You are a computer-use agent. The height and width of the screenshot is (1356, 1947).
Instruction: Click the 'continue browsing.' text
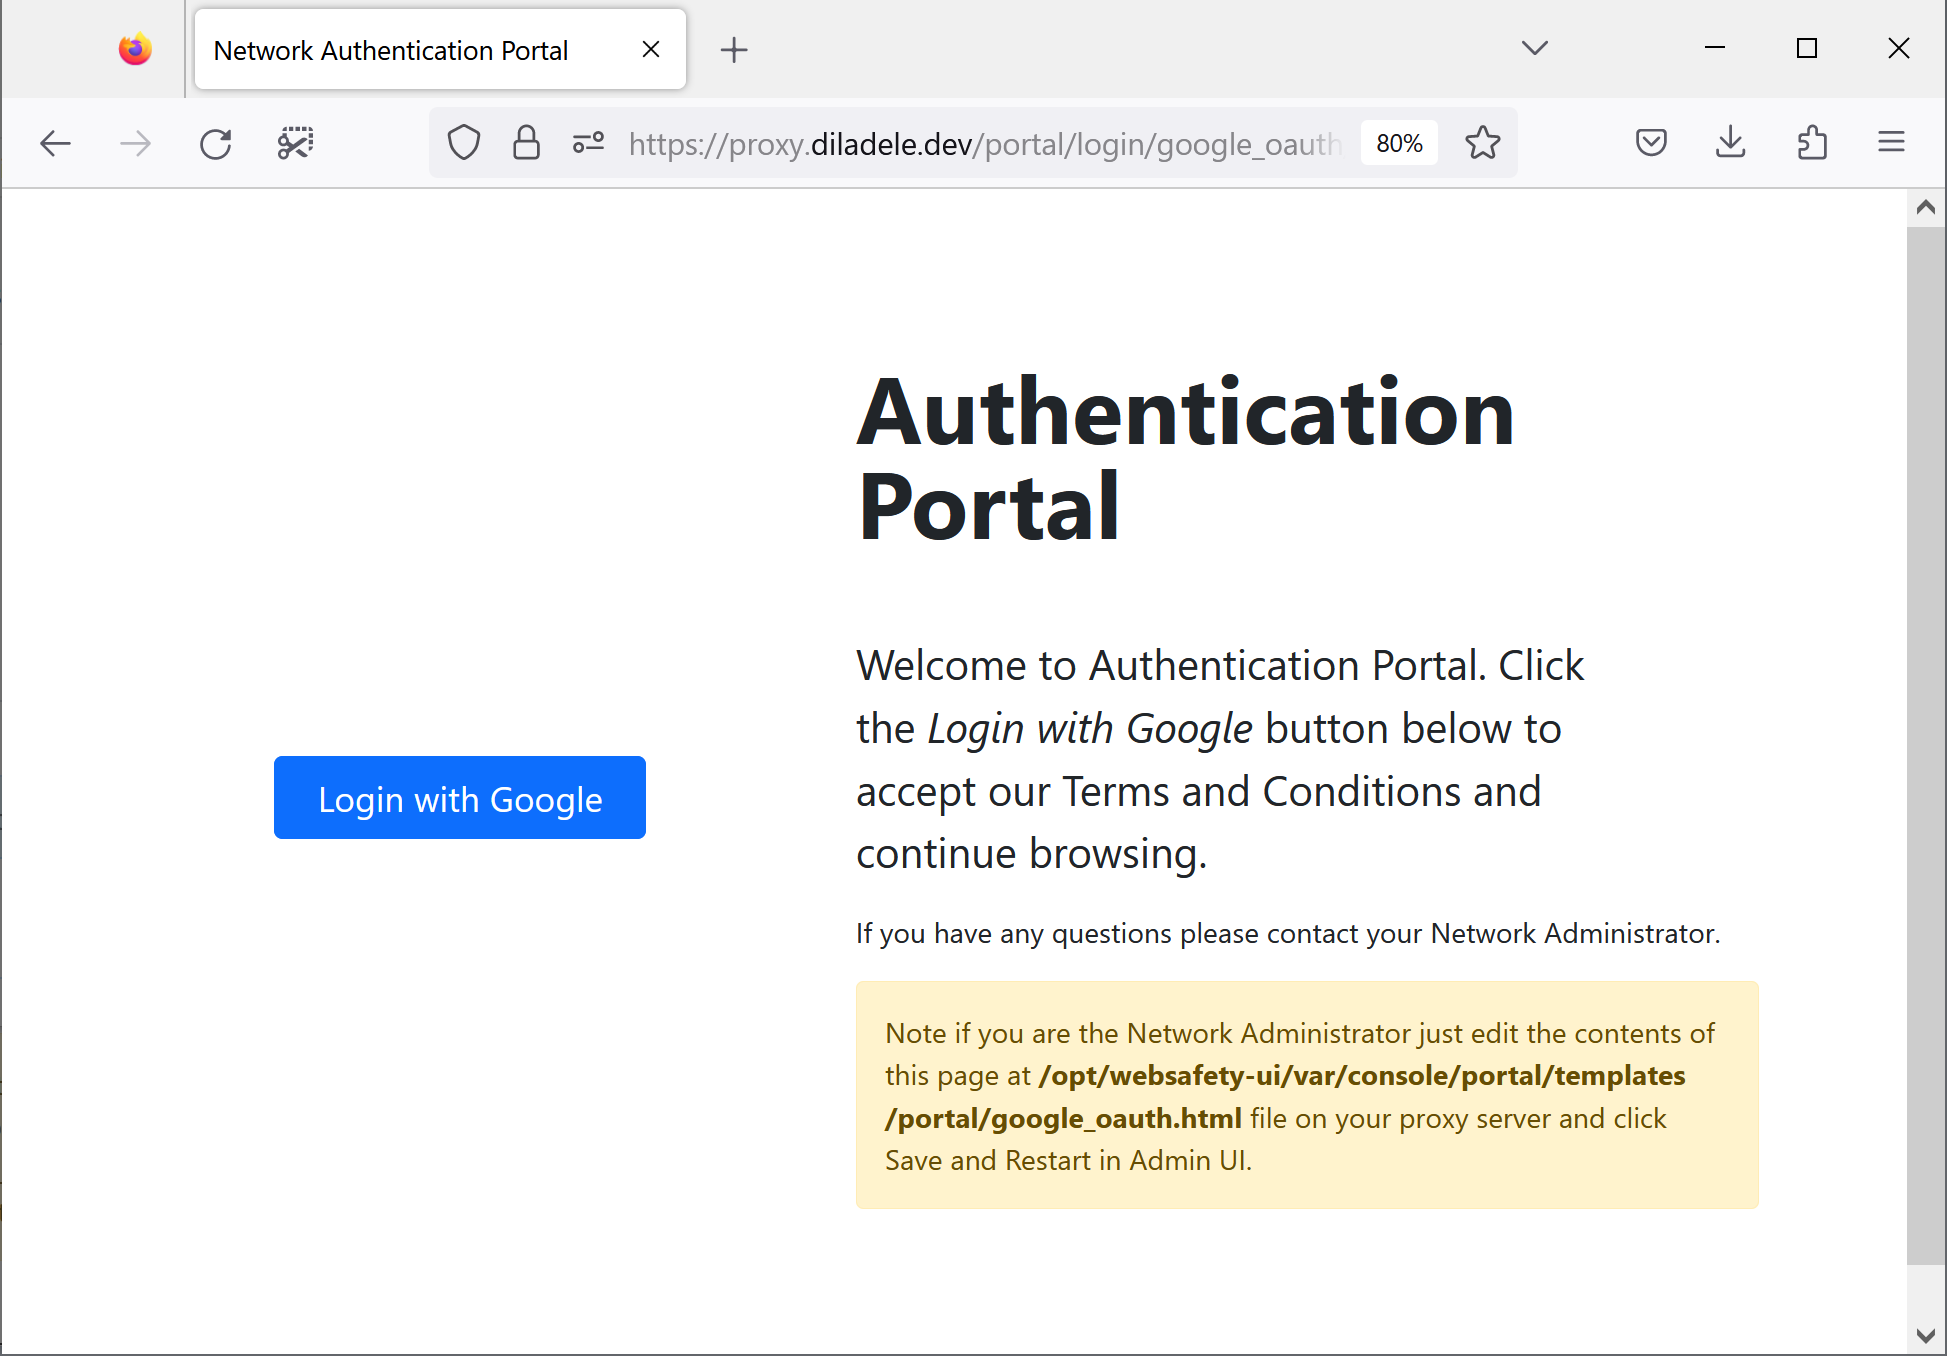[1032, 854]
